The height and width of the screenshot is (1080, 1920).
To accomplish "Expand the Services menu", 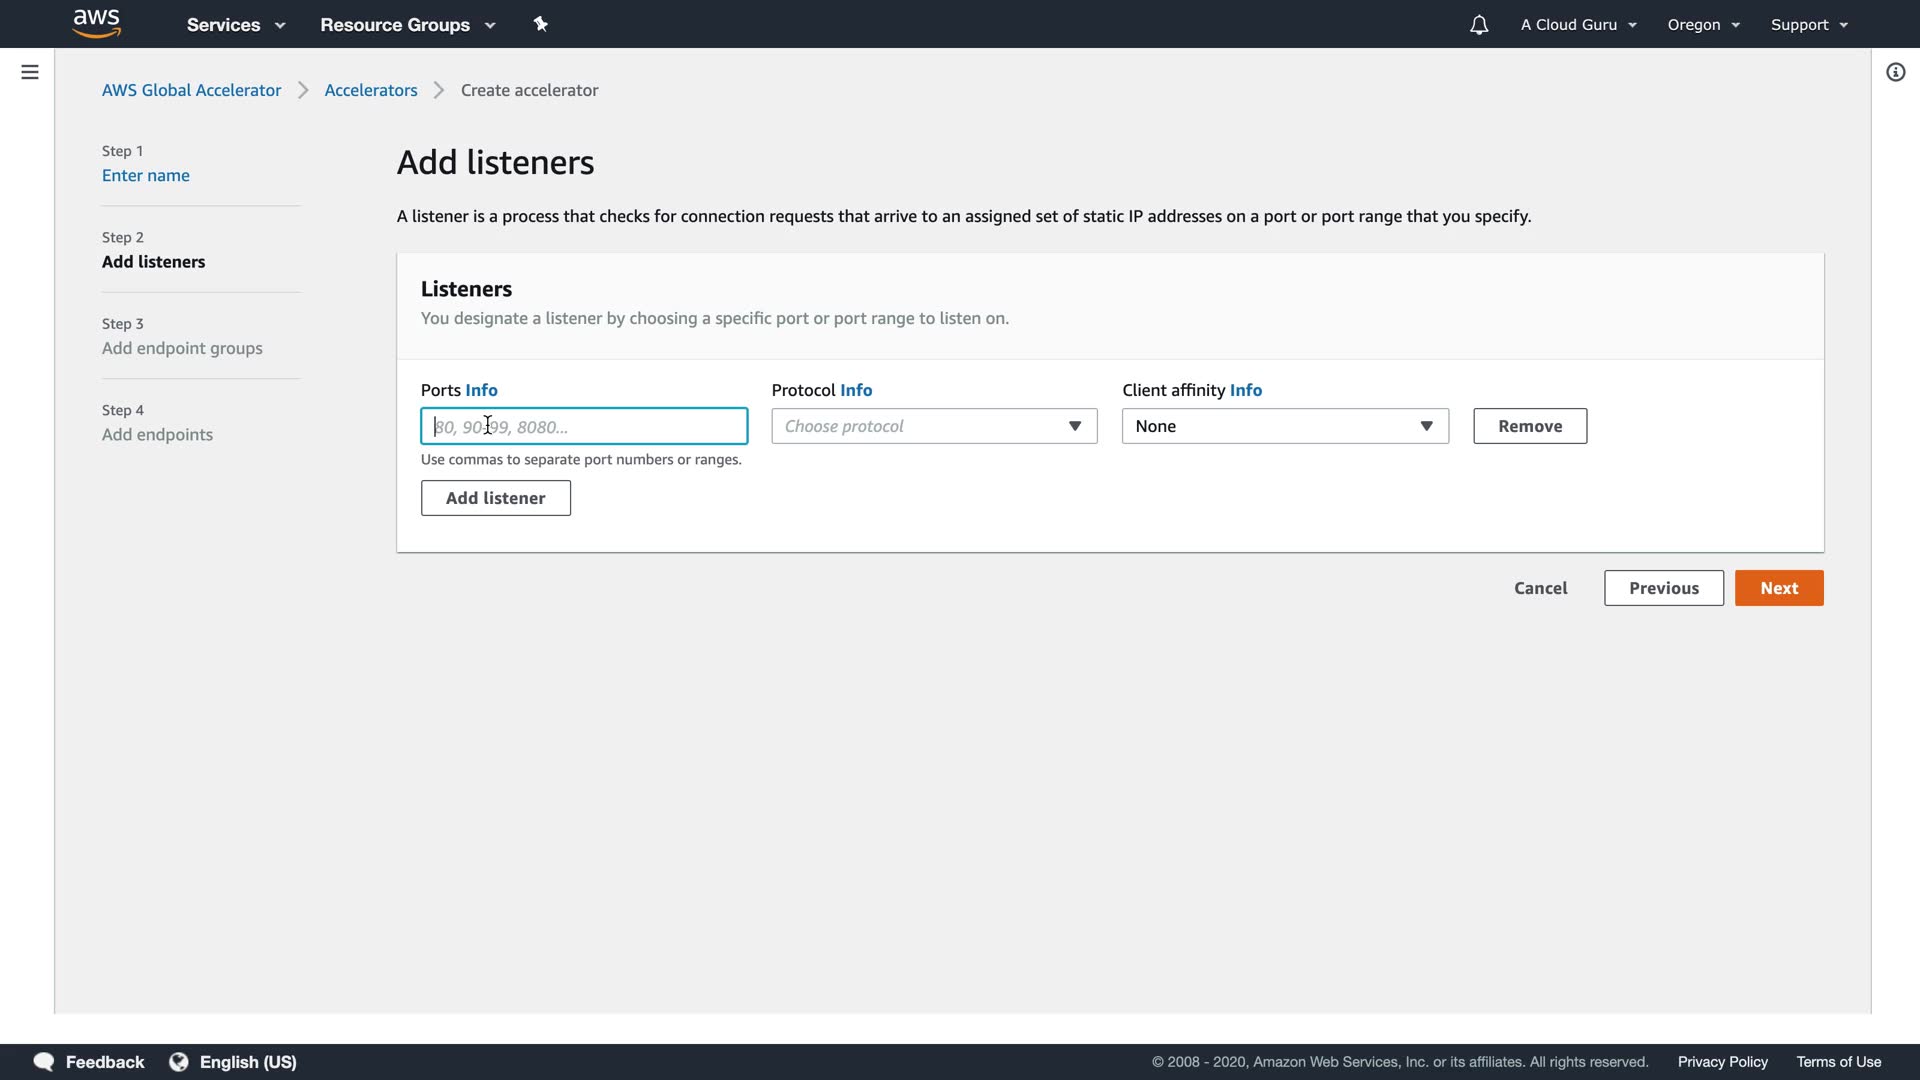I will pos(236,25).
